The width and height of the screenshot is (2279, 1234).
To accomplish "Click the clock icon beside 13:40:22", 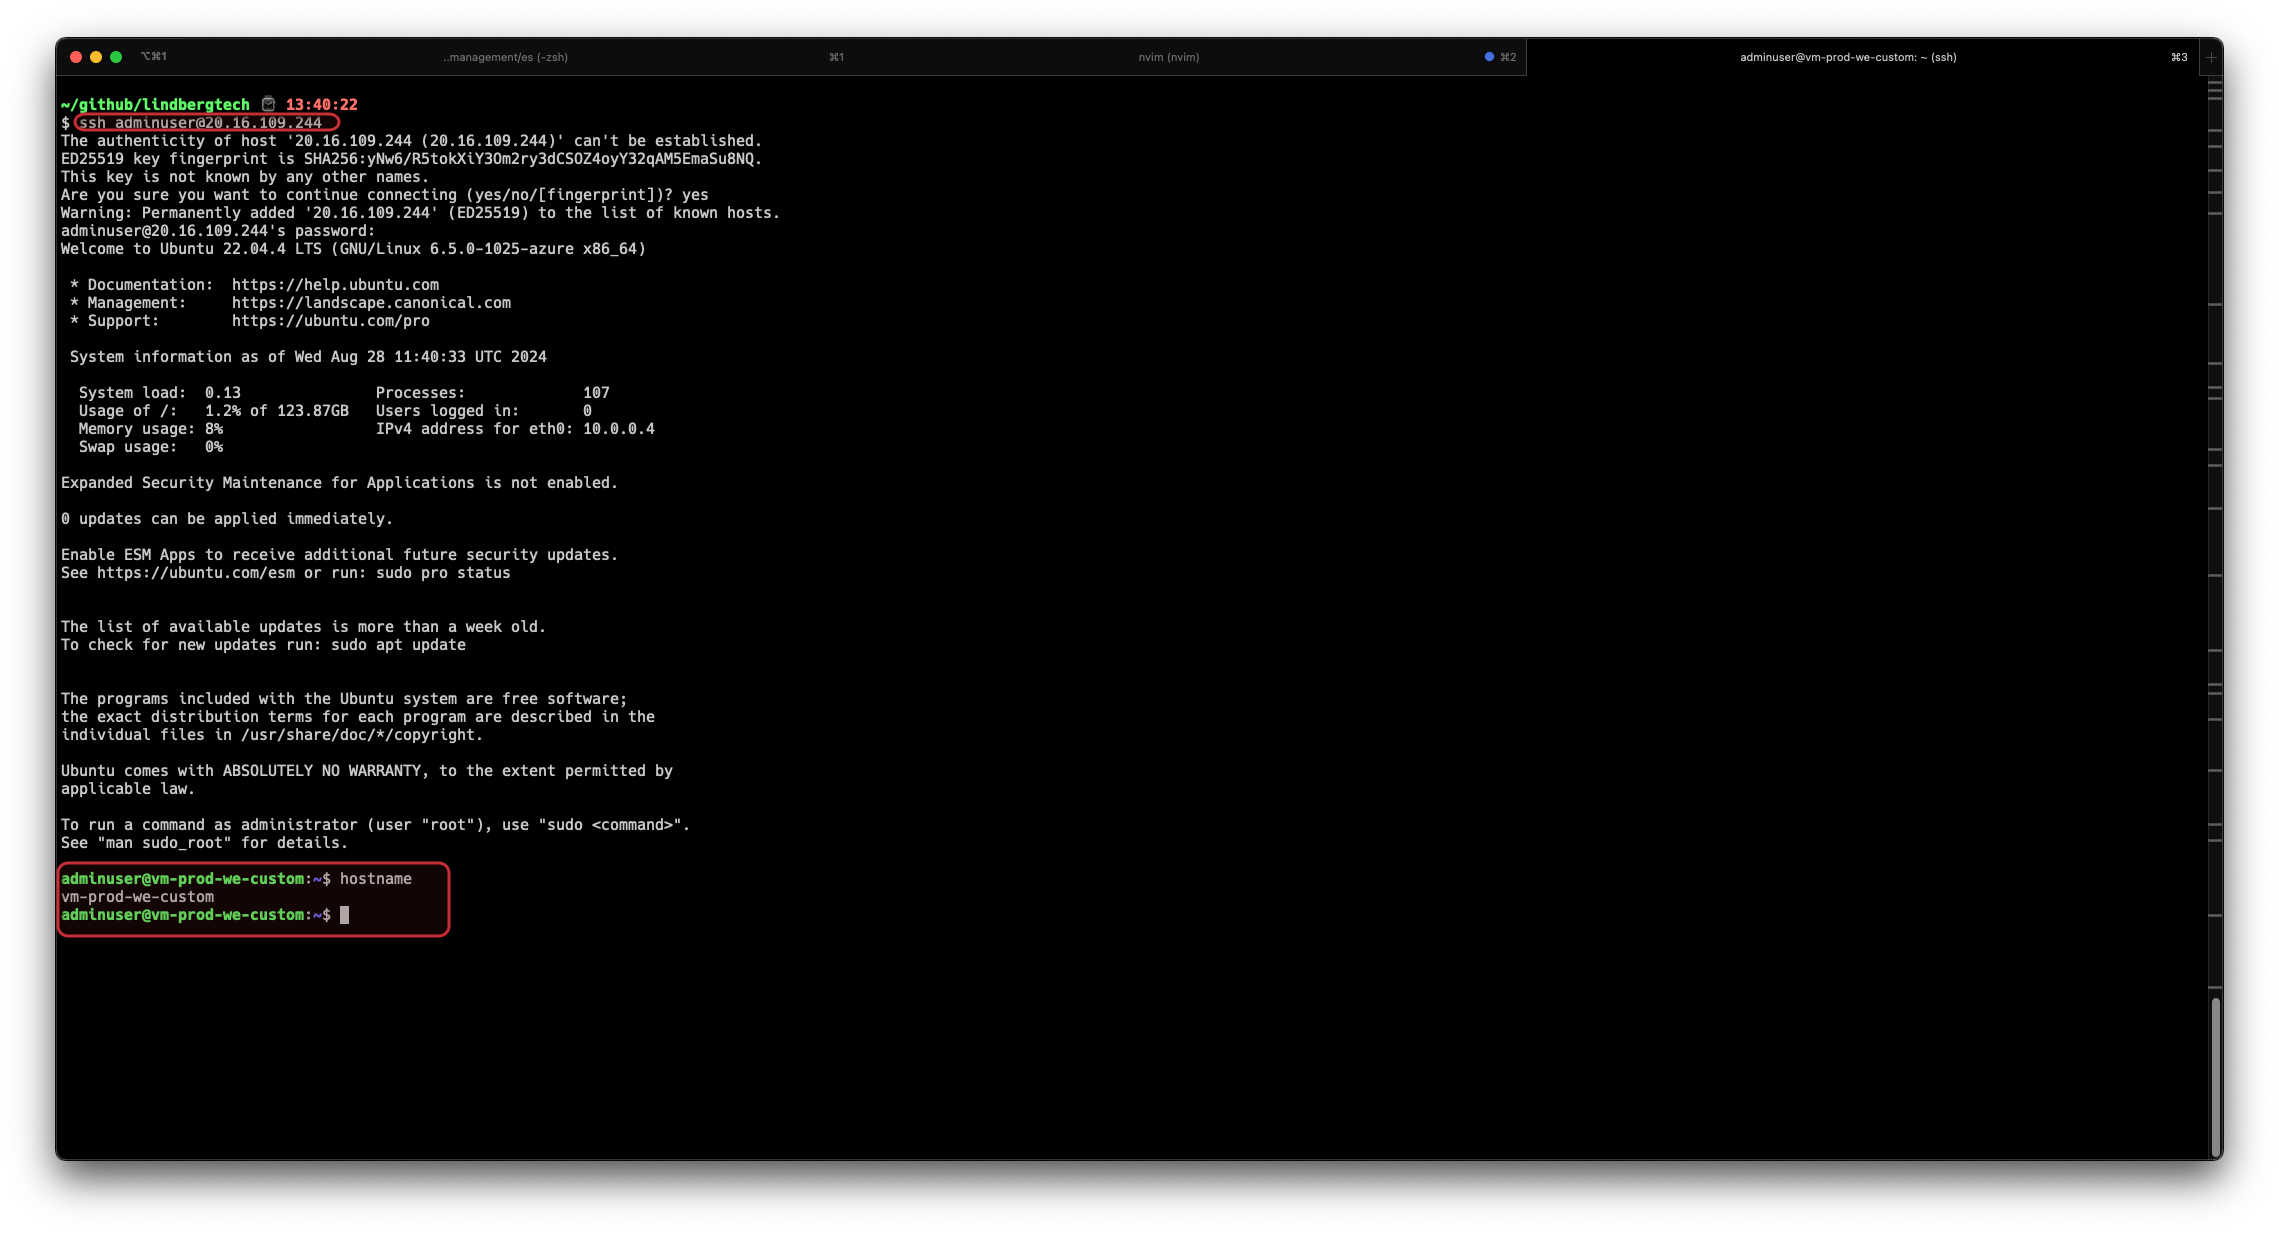I will pyautogui.click(x=268, y=104).
